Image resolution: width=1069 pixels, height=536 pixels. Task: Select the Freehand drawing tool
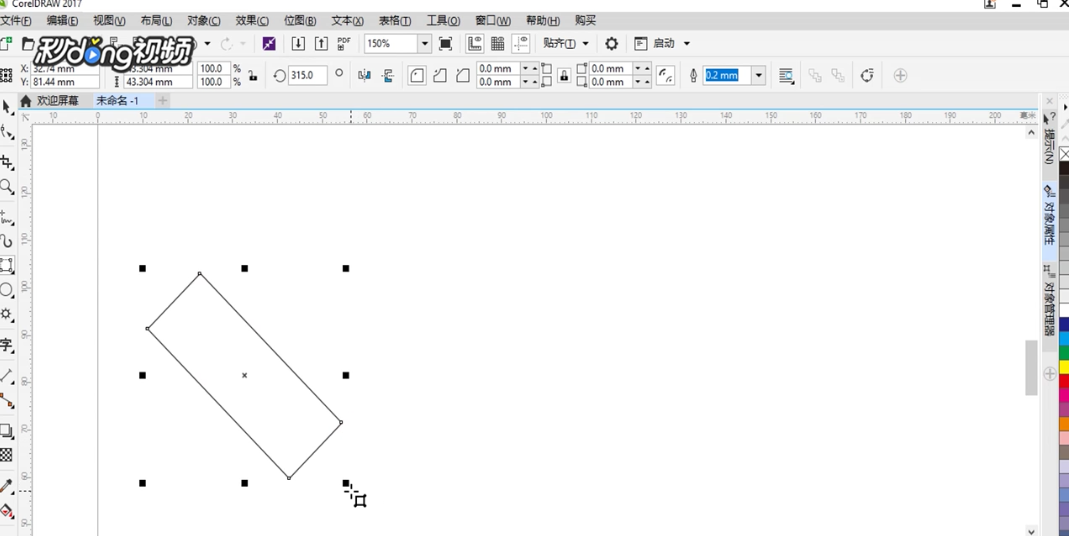coord(7,218)
